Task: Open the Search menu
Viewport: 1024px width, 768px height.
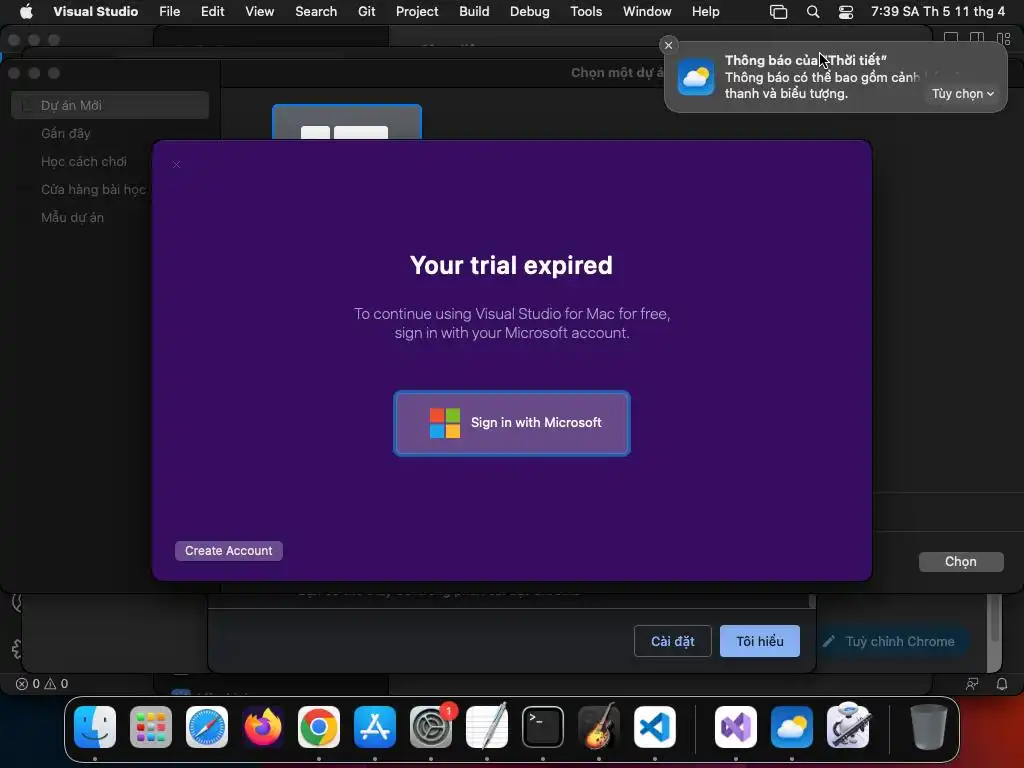Action: 316,11
